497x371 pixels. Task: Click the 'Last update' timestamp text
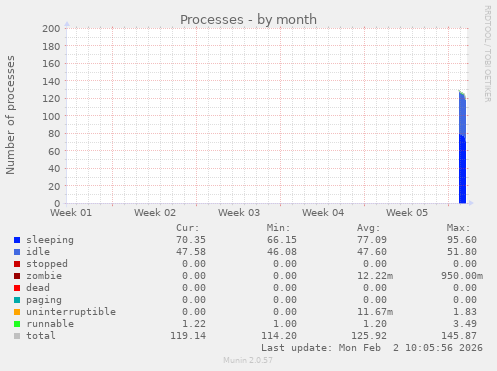click(x=372, y=348)
